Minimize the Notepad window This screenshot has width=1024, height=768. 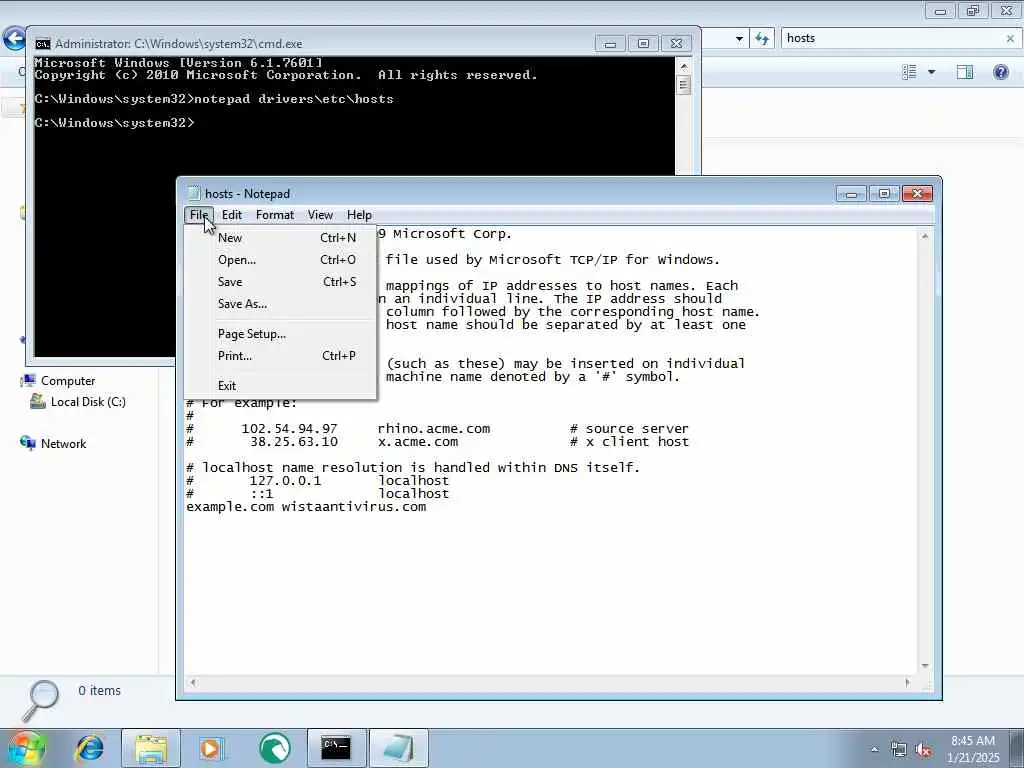(x=851, y=194)
